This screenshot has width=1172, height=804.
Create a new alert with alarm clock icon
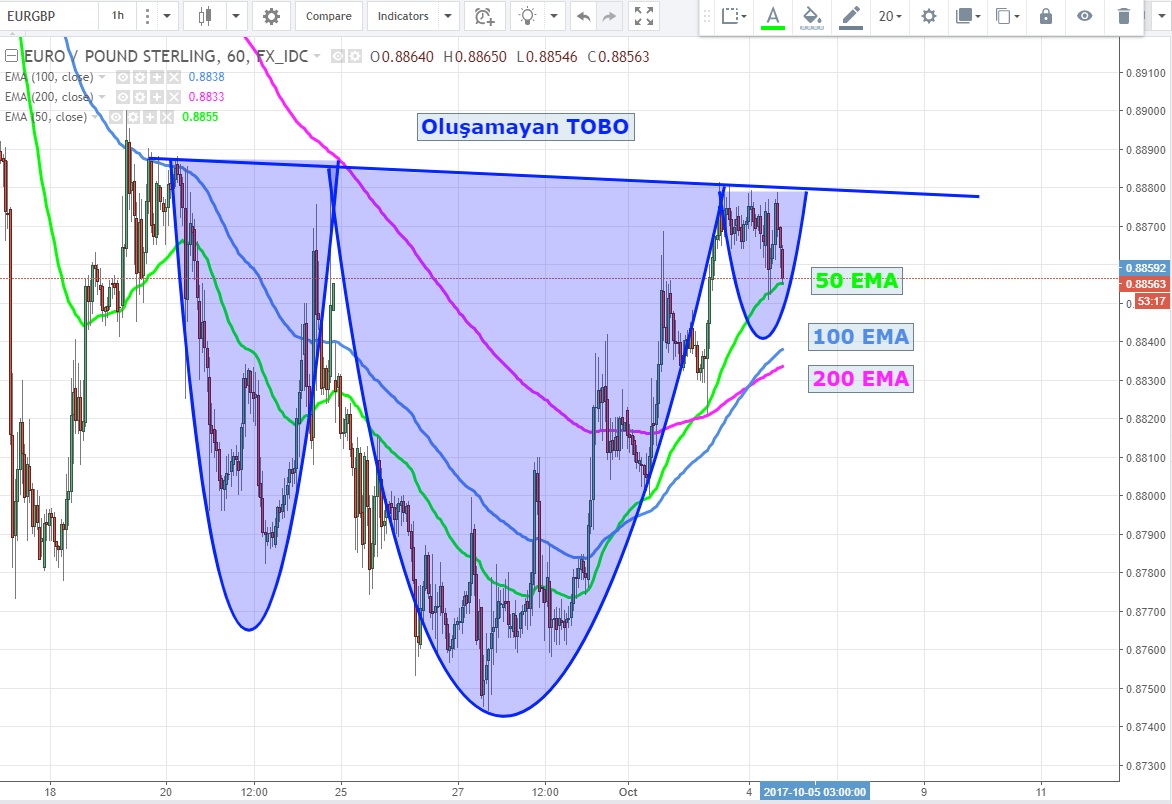coord(484,16)
